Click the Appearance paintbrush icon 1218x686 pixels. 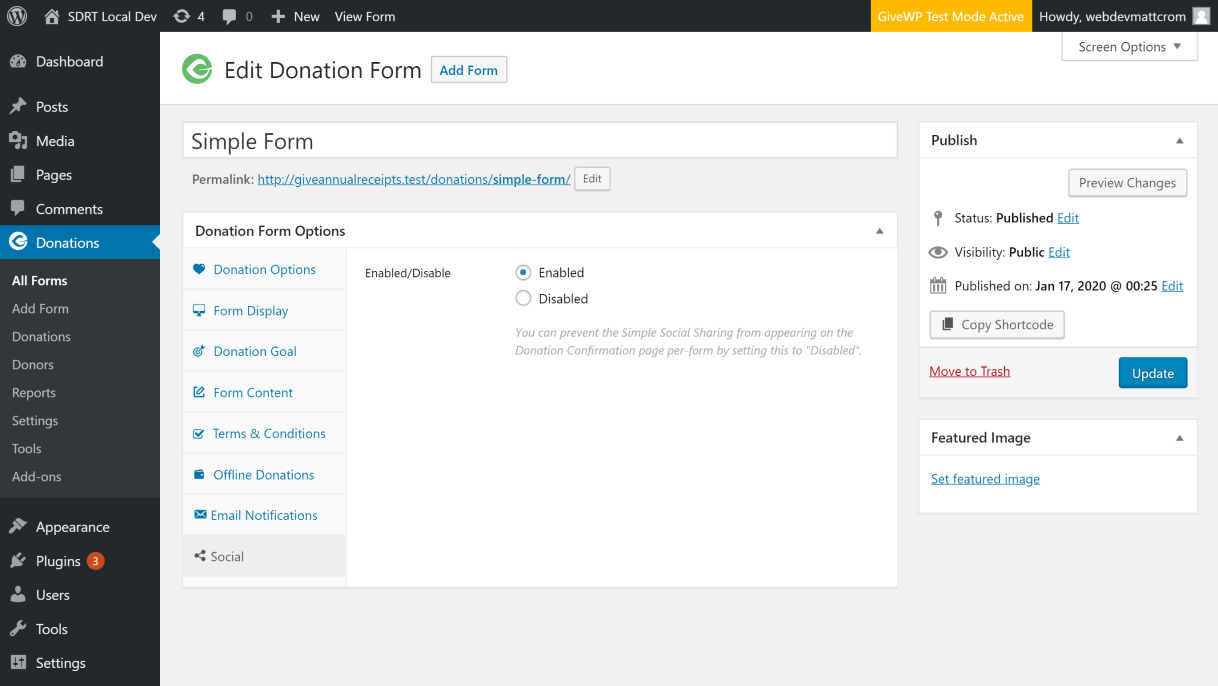18,526
